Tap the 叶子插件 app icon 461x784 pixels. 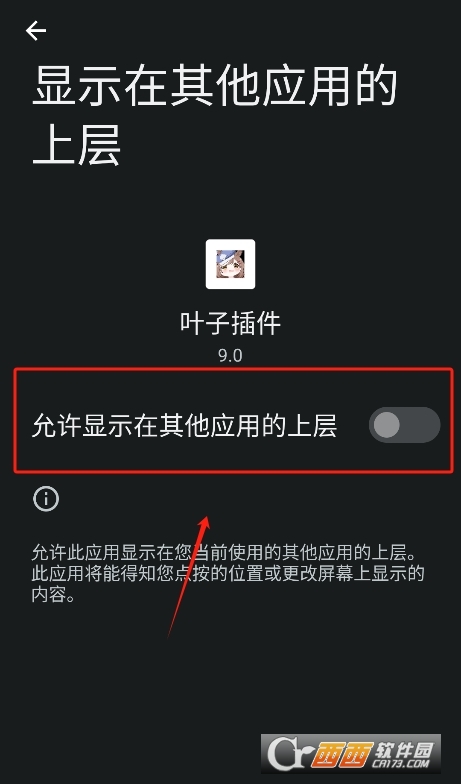tap(230, 264)
